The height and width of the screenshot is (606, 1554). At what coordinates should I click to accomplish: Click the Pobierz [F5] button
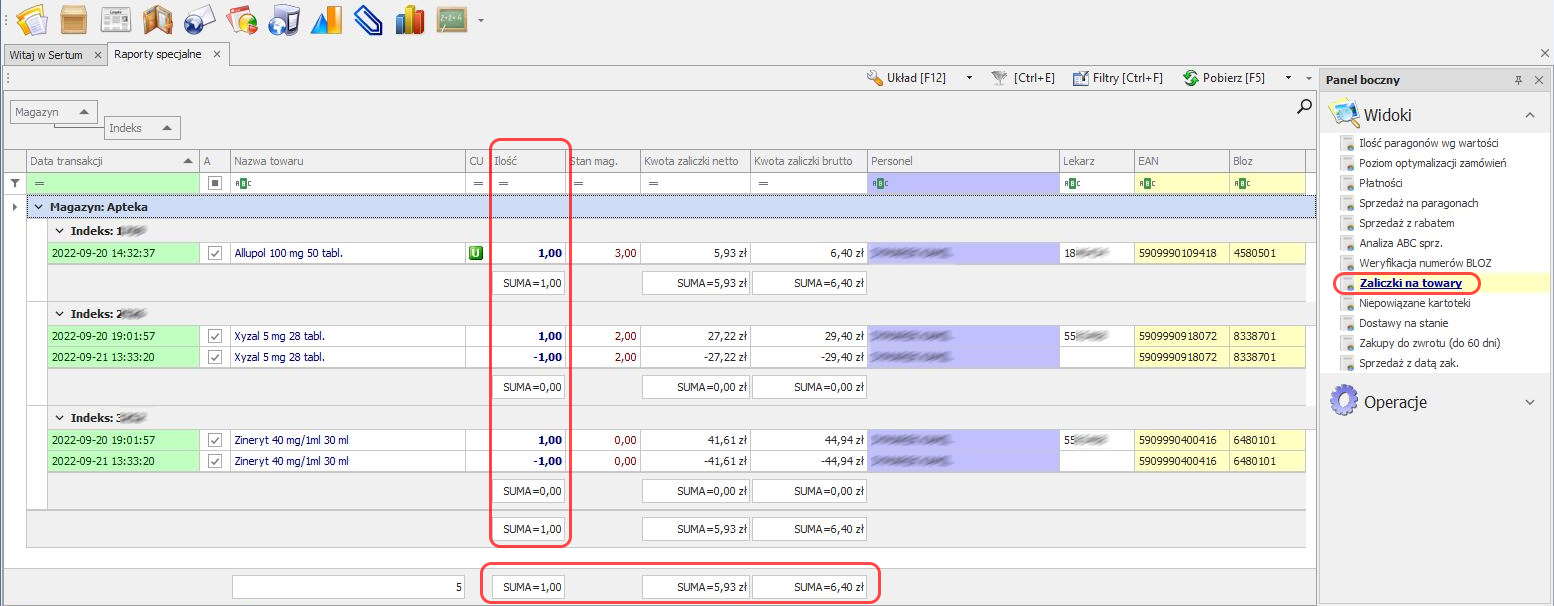pos(1224,78)
